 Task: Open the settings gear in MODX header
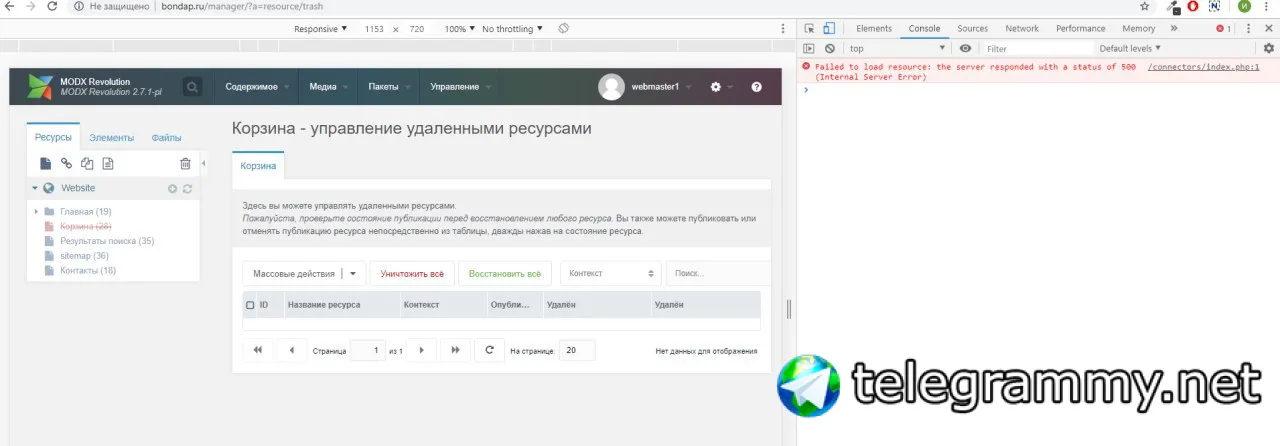(715, 87)
